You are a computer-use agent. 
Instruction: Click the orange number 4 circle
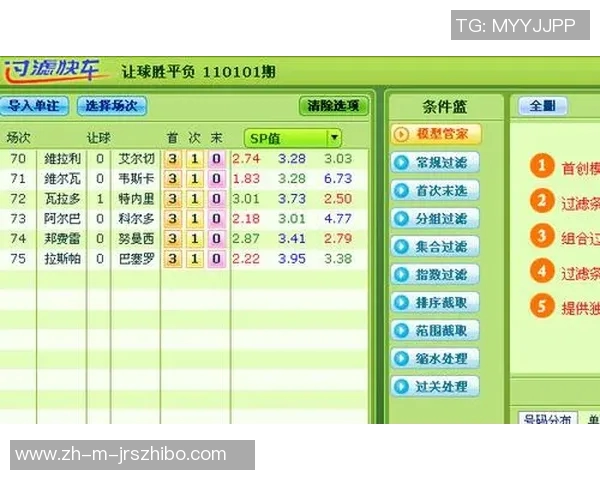tap(542, 271)
